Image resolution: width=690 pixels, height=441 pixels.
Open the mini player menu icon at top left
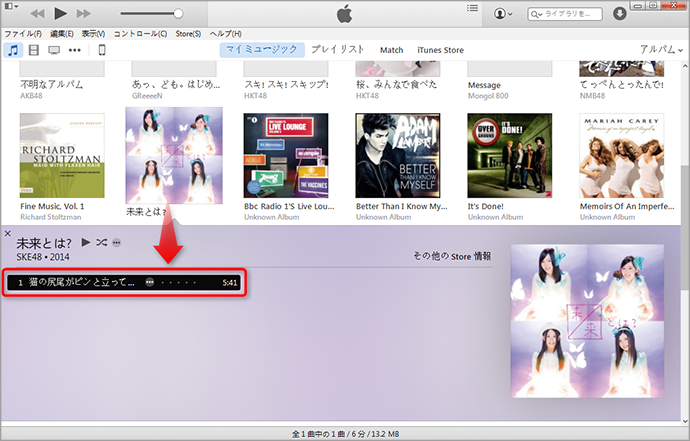[11, 6]
